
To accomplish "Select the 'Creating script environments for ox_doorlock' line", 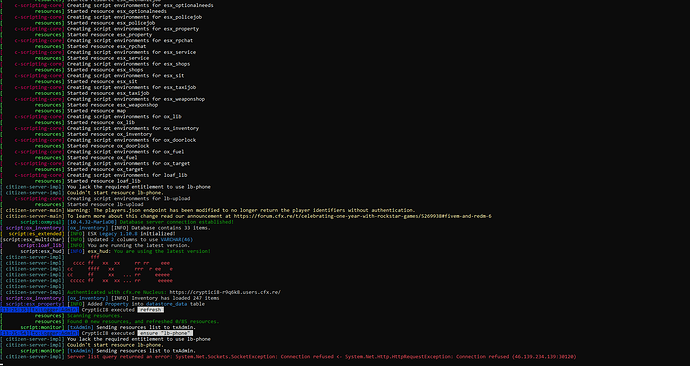I will [x=131, y=140].
